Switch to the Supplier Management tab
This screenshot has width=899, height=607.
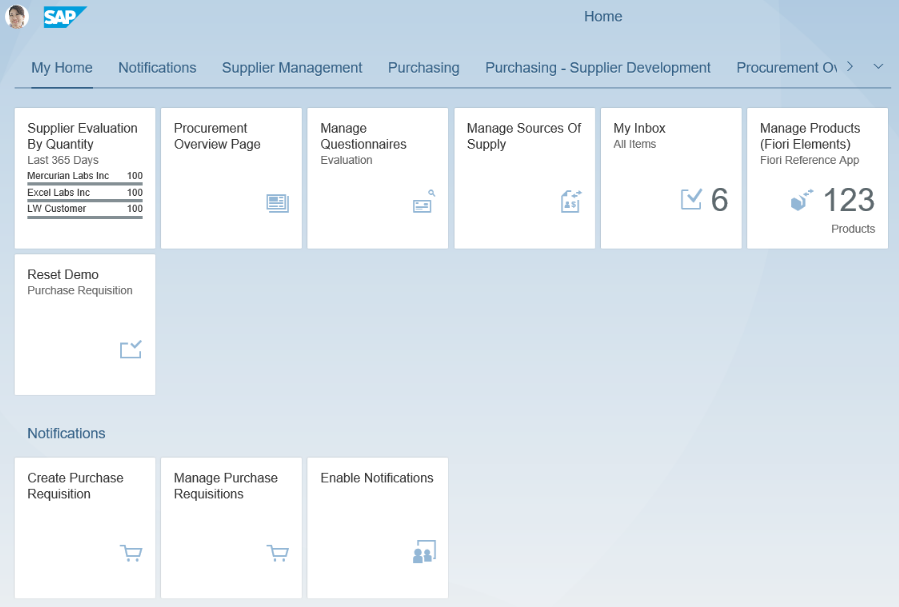(292, 68)
